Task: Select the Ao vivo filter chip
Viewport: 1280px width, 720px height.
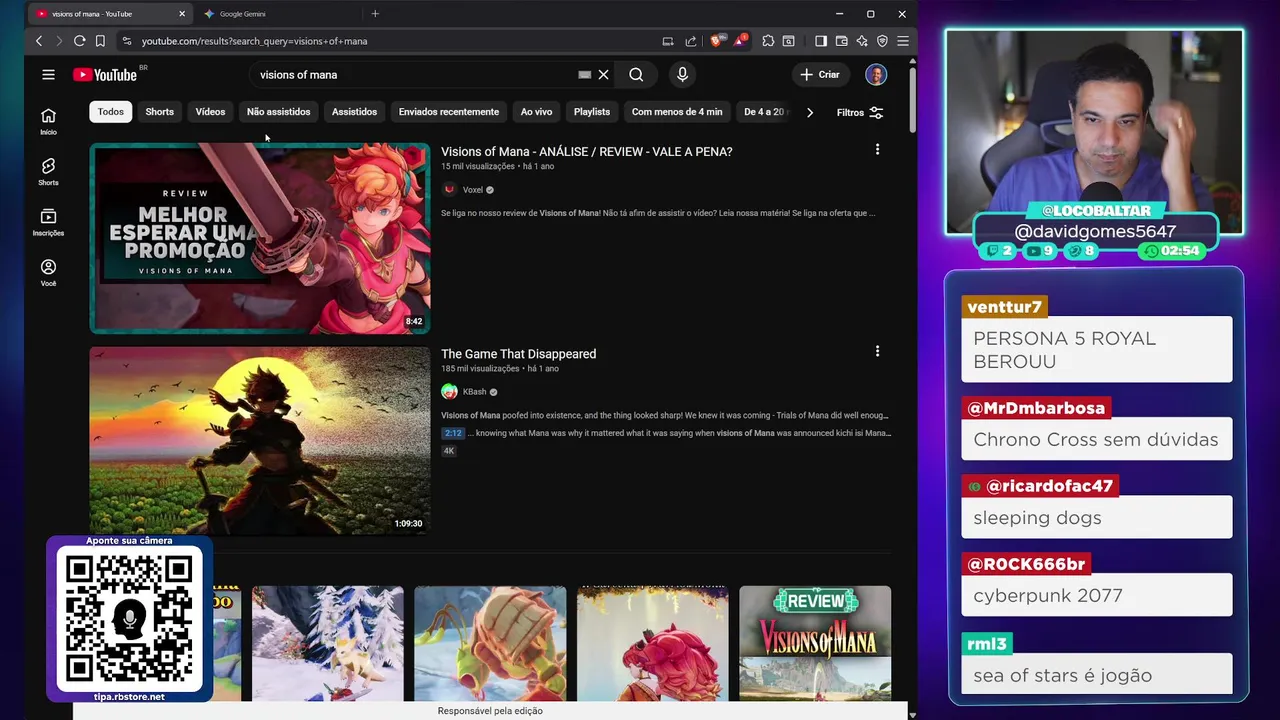Action: (x=536, y=112)
